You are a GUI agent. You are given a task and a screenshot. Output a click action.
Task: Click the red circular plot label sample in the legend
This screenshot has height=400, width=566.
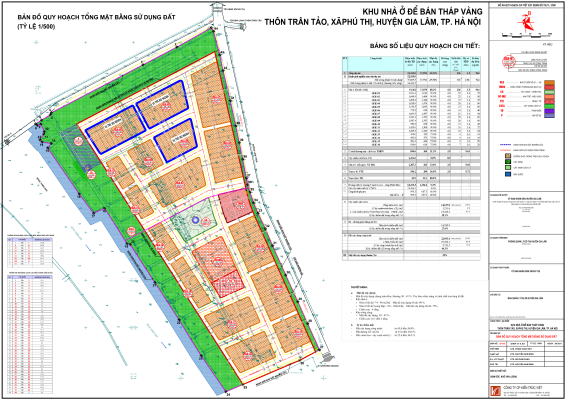point(509,62)
